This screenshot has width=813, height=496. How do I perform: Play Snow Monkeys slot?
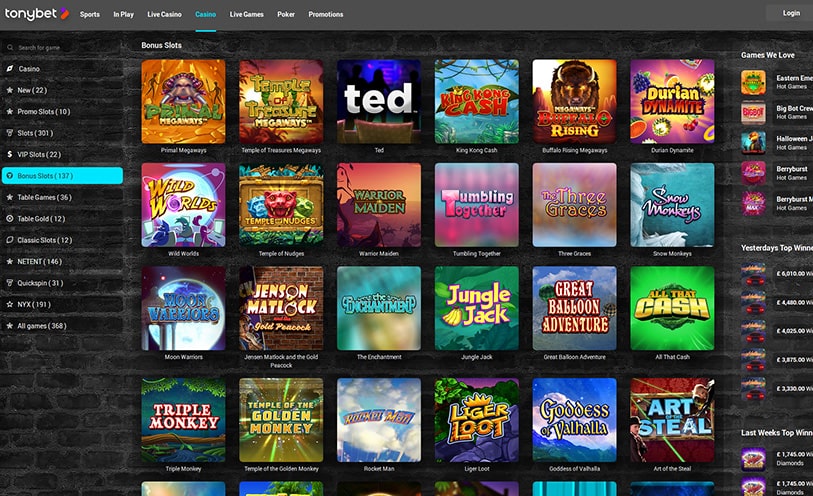tap(672, 205)
